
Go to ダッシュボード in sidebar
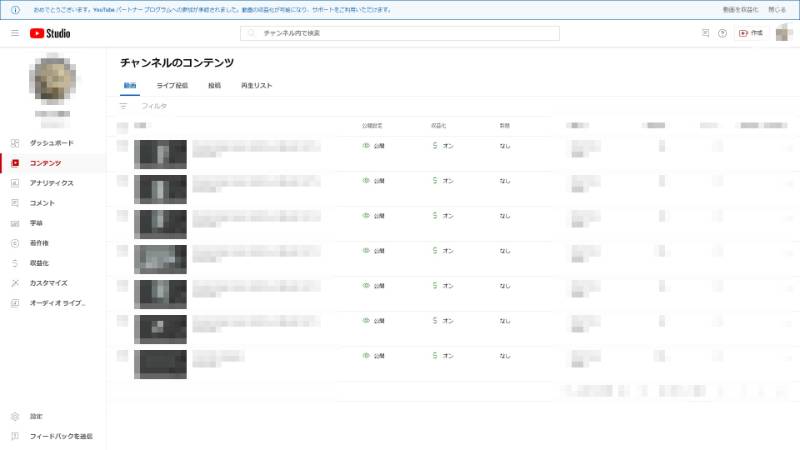(x=53, y=143)
